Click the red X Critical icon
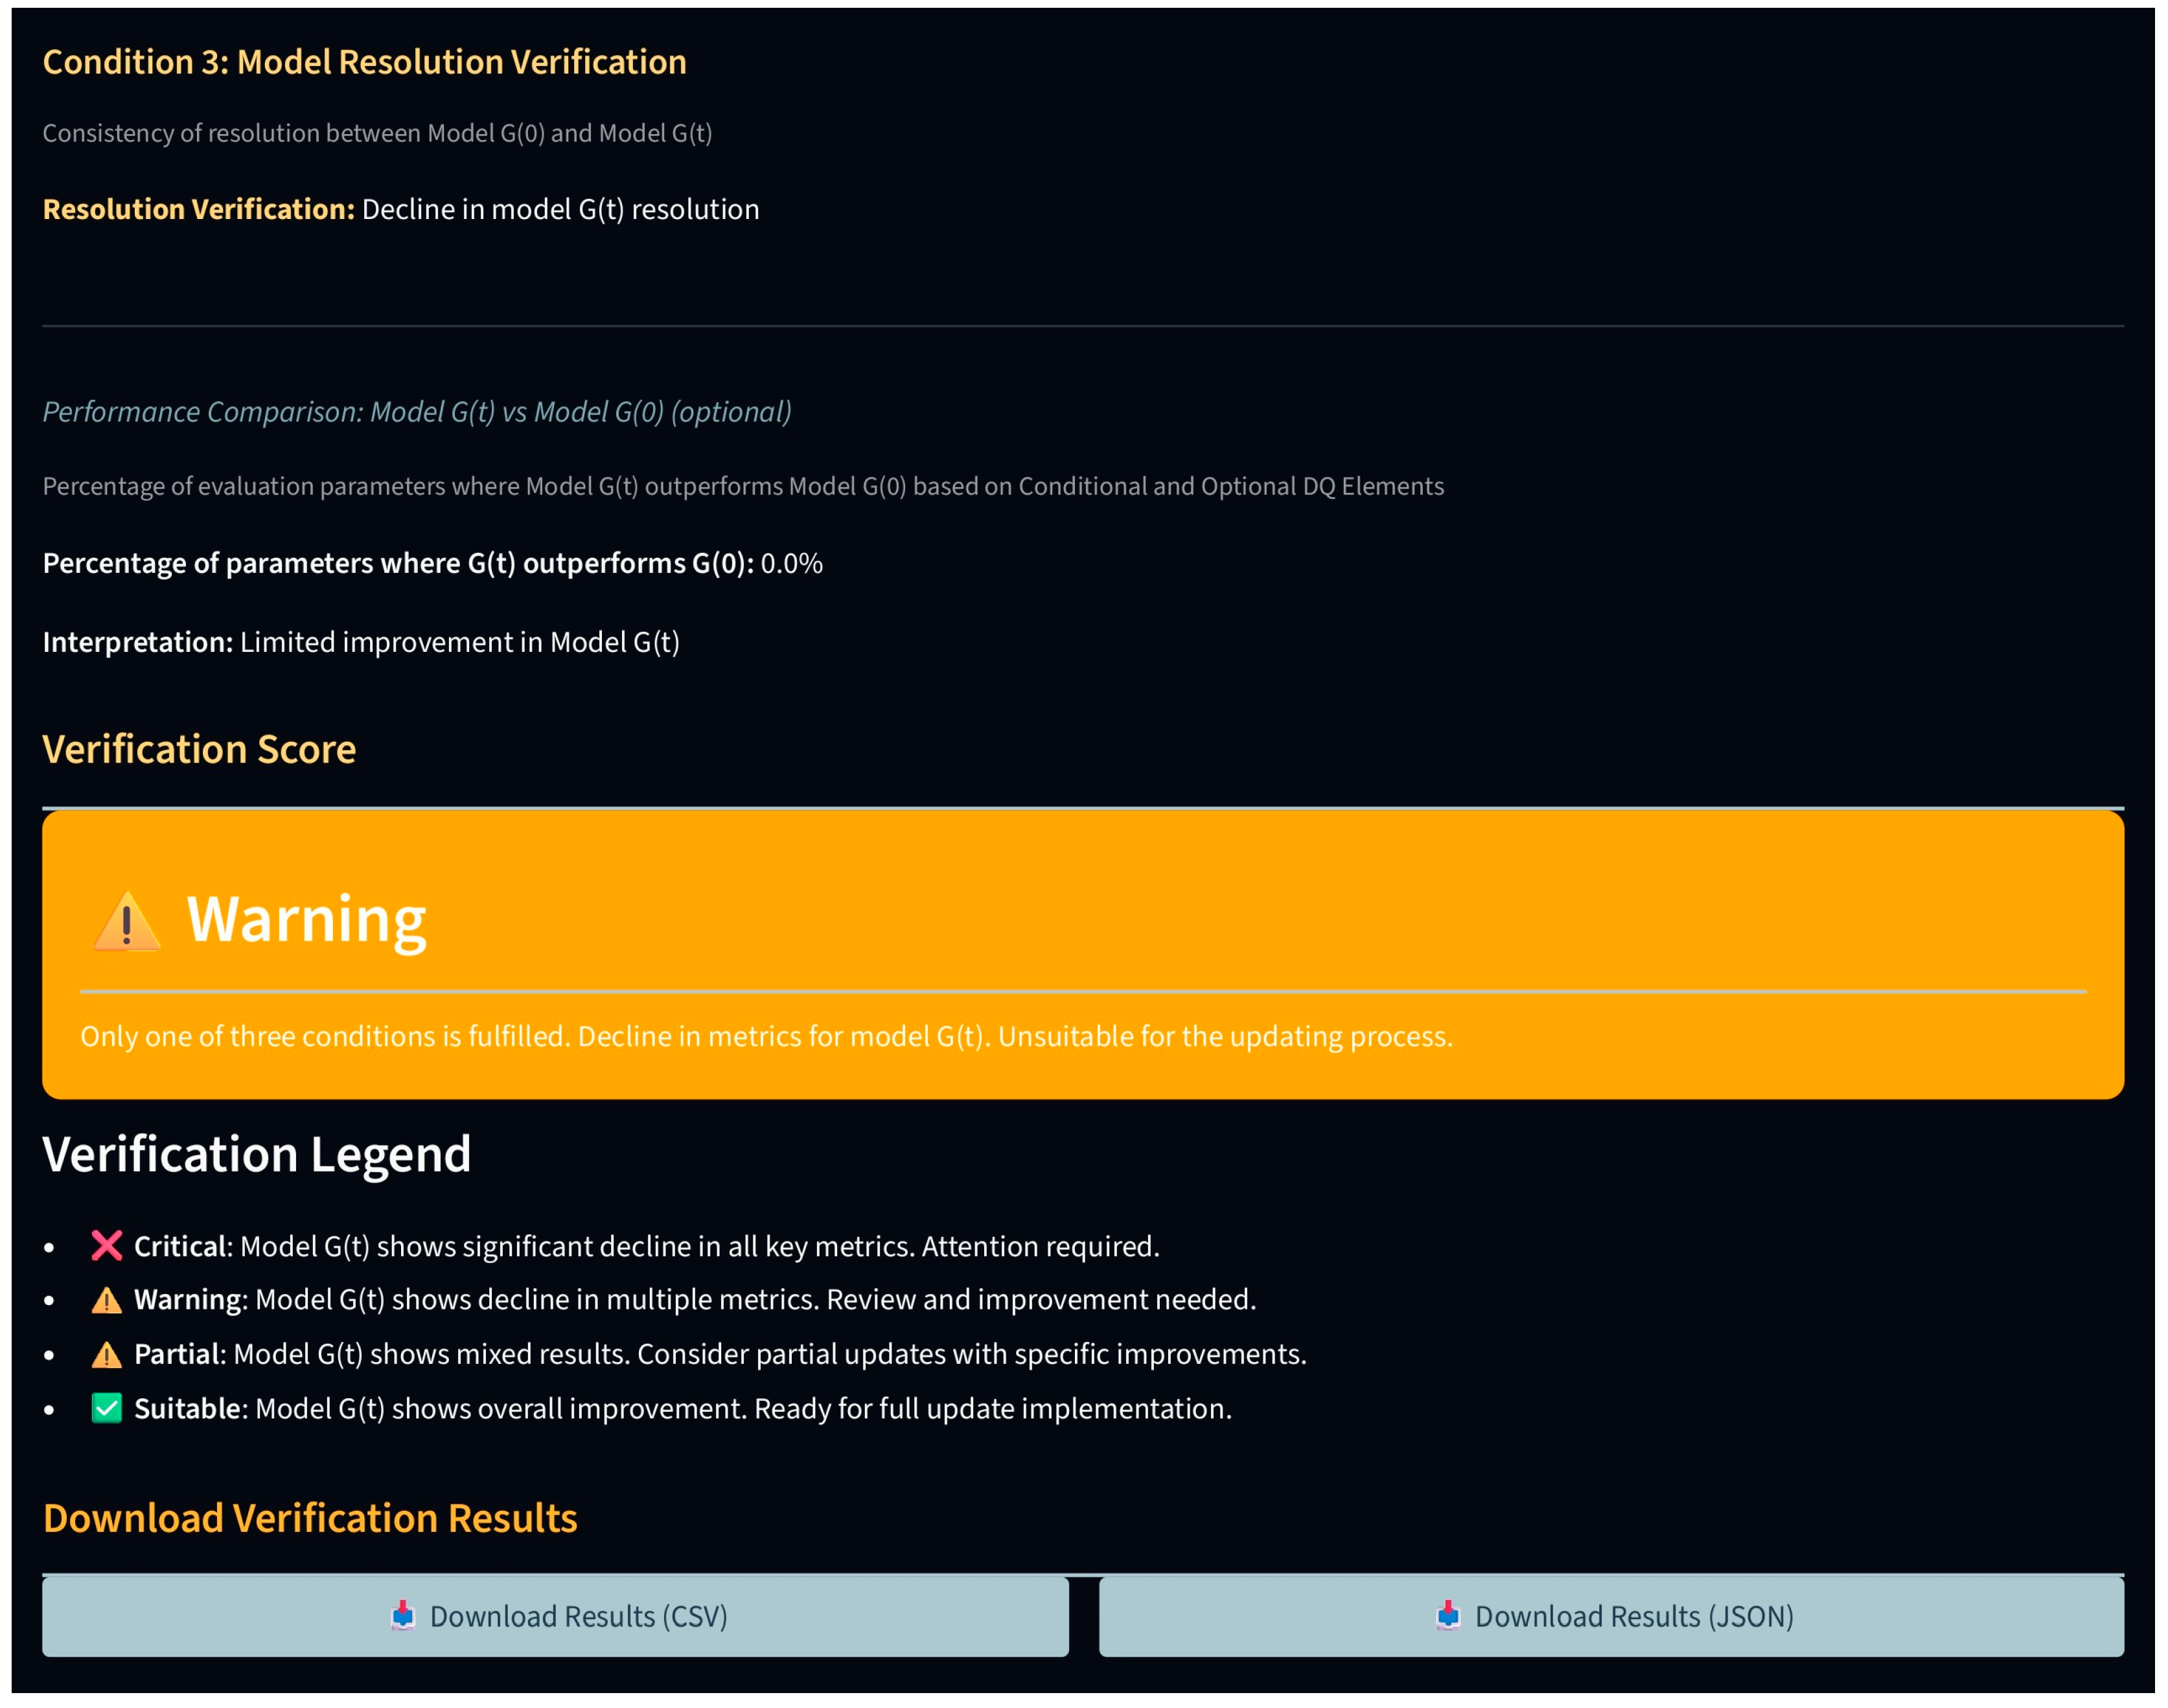The height and width of the screenshot is (1708, 2168). 107,1246
